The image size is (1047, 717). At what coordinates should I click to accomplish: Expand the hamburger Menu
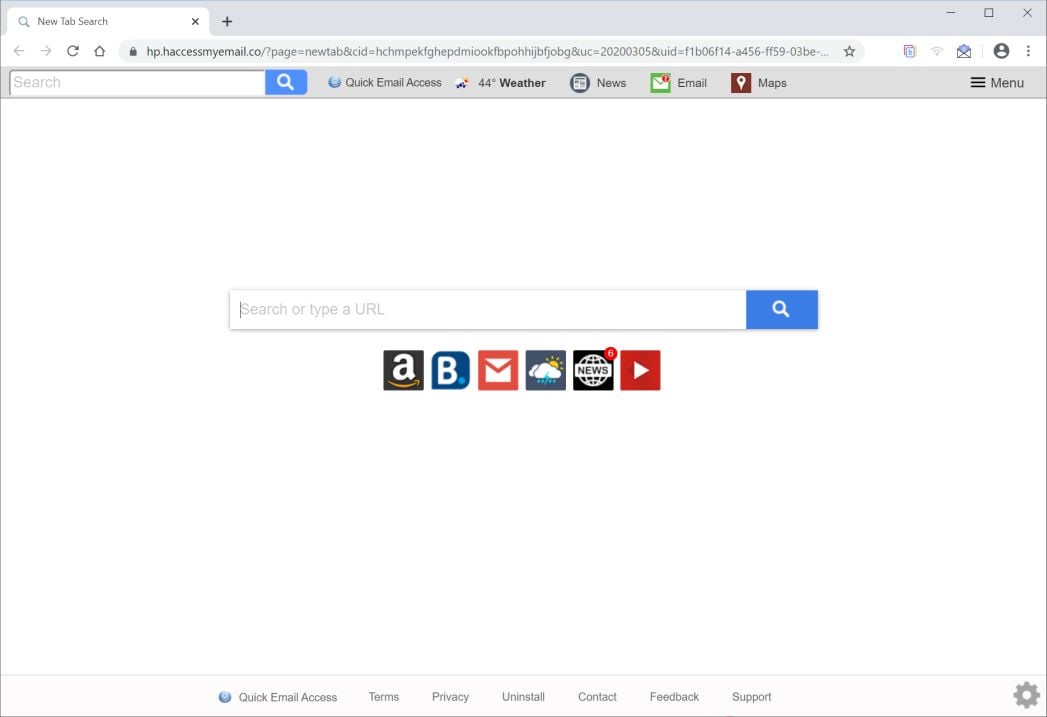997,83
